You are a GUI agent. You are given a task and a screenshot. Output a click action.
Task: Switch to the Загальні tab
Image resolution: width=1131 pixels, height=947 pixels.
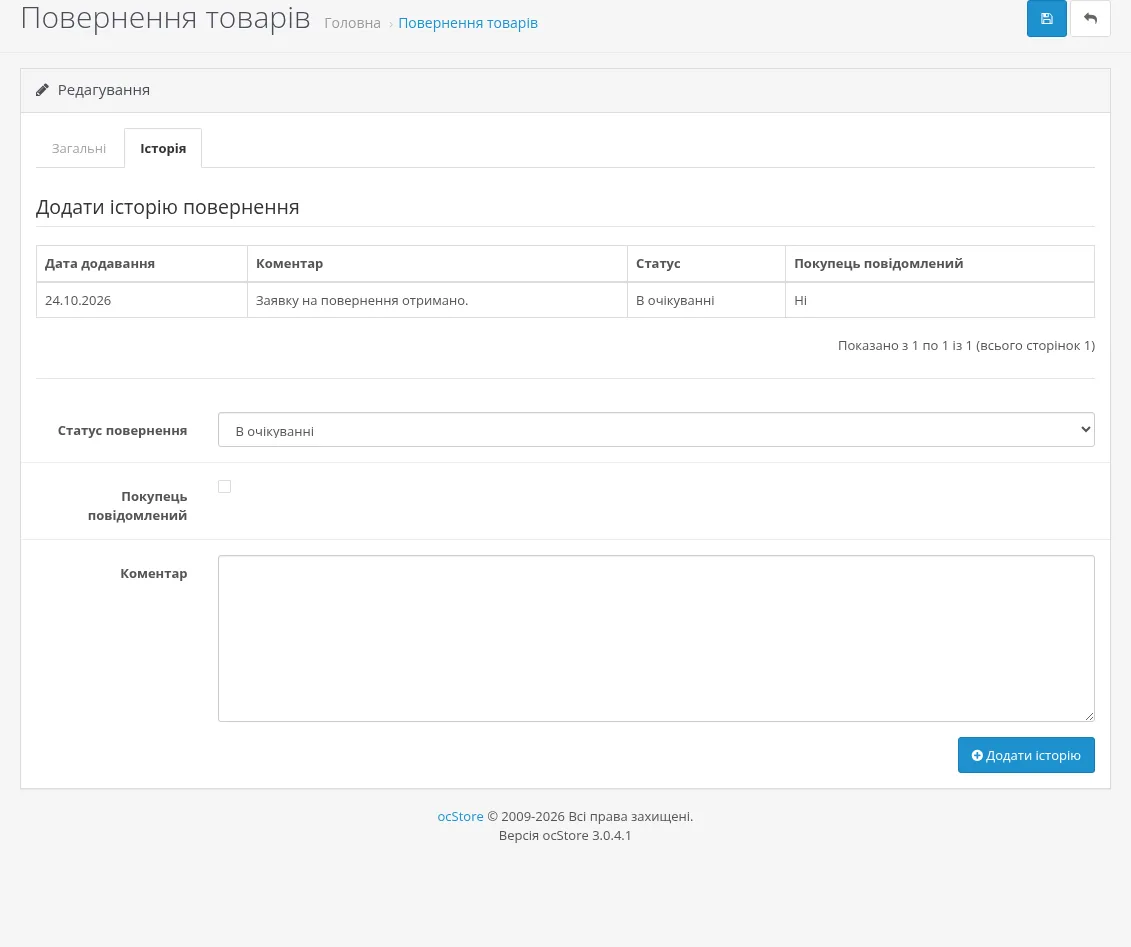tap(79, 149)
